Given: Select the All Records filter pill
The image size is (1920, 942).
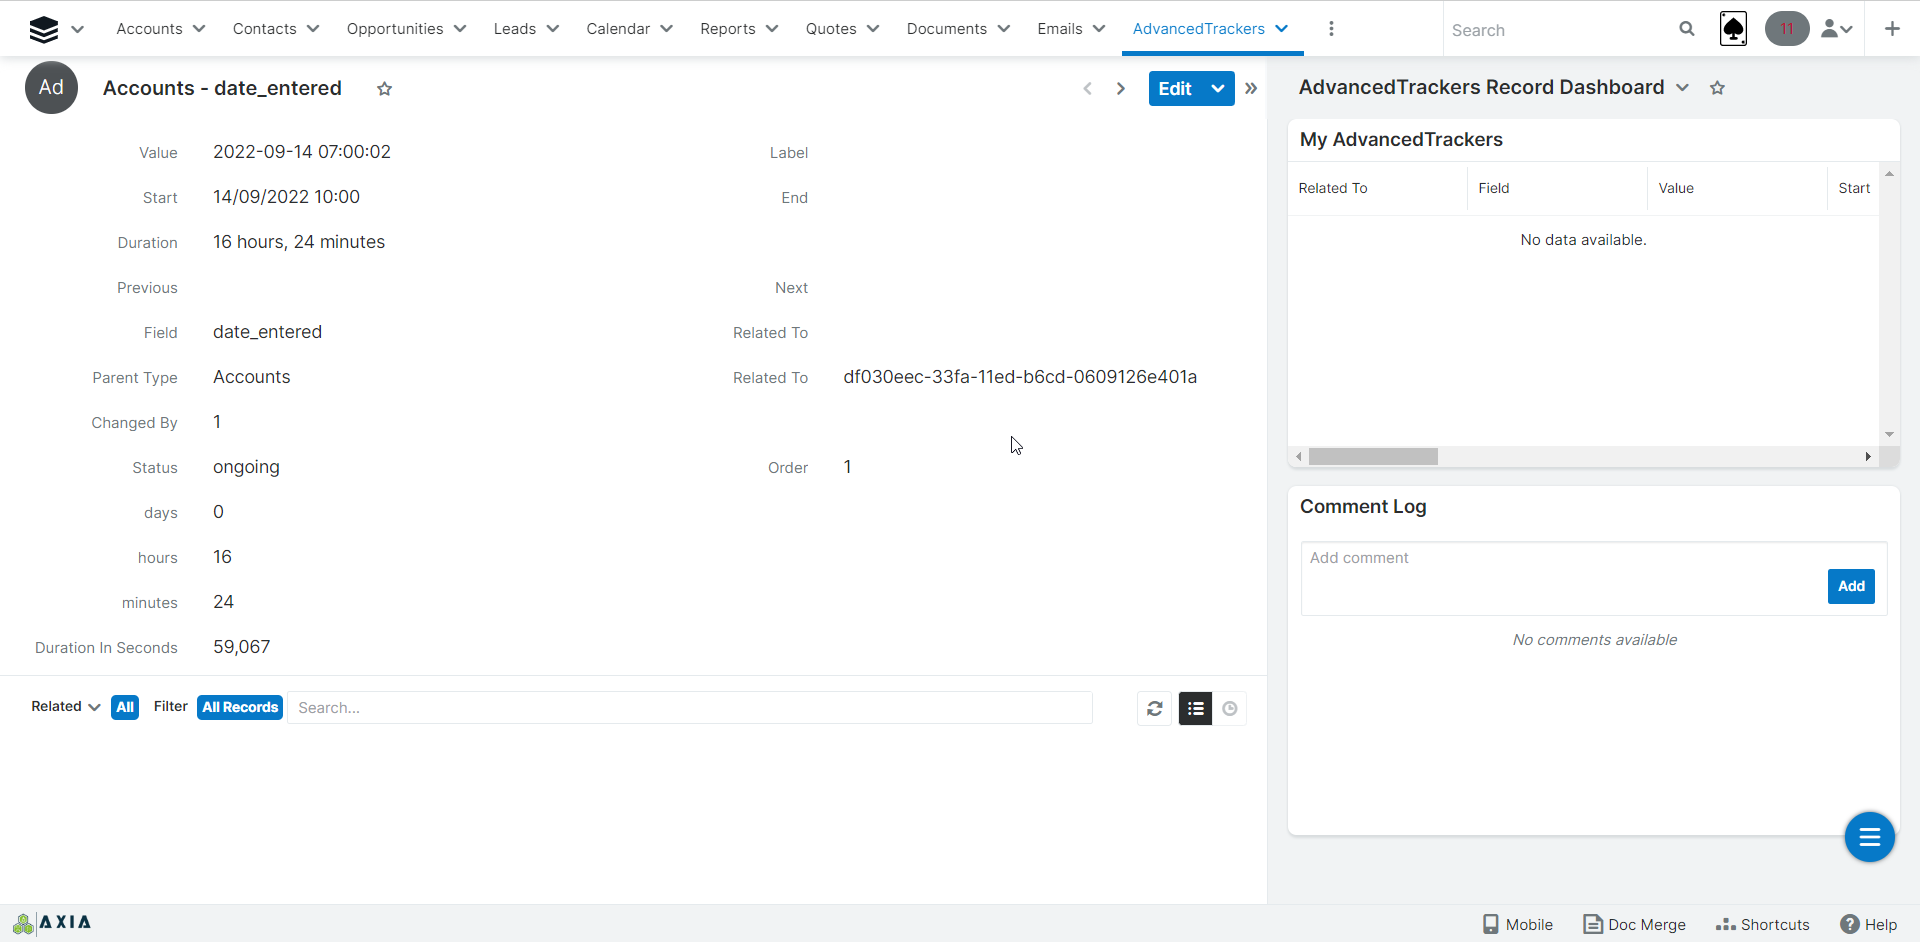Looking at the screenshot, I should (x=240, y=707).
